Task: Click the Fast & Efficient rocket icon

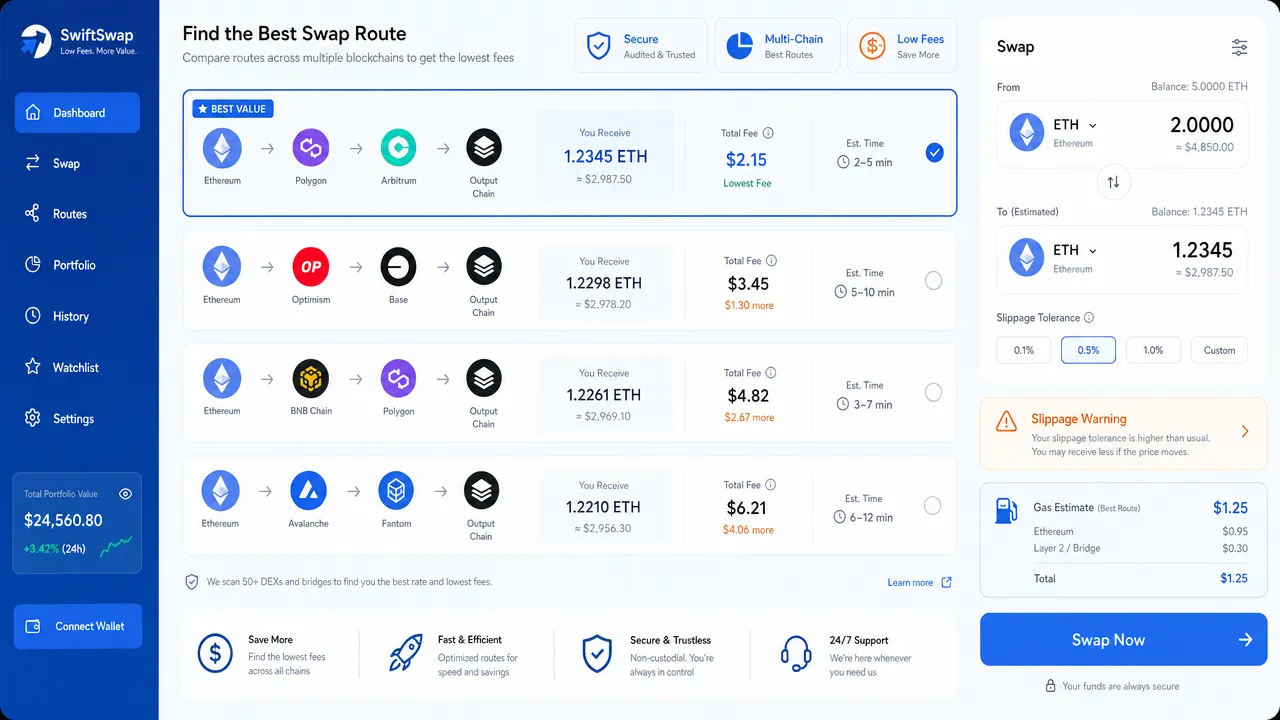Action: click(x=406, y=653)
